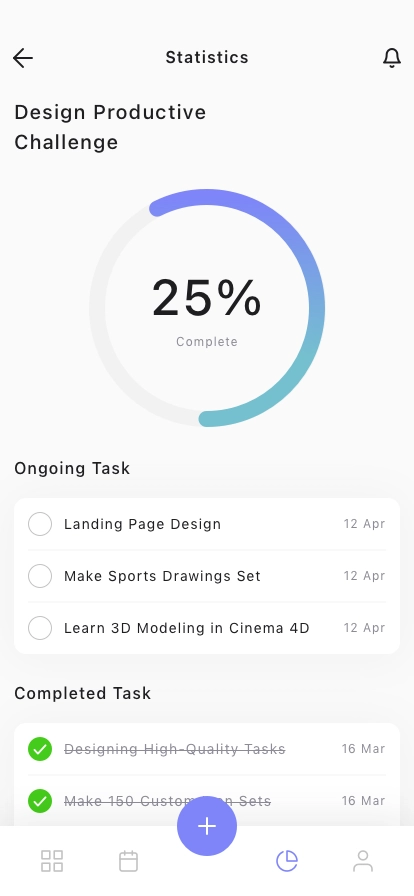This screenshot has width=414, height=896.
Task: Open the calendar icon in bottom bar
Action: coord(128,861)
